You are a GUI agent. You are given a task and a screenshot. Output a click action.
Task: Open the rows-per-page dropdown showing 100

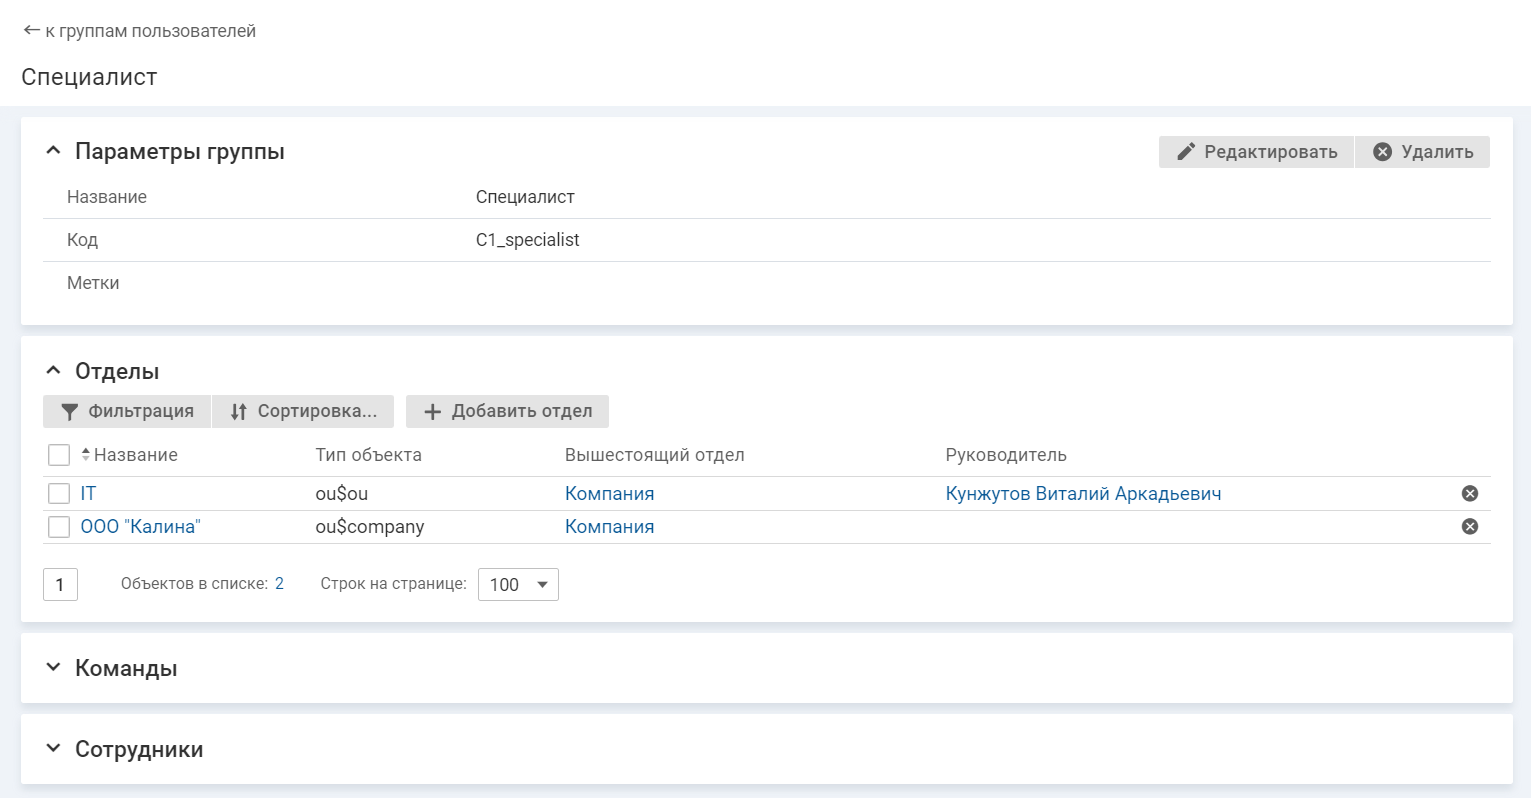(x=518, y=584)
